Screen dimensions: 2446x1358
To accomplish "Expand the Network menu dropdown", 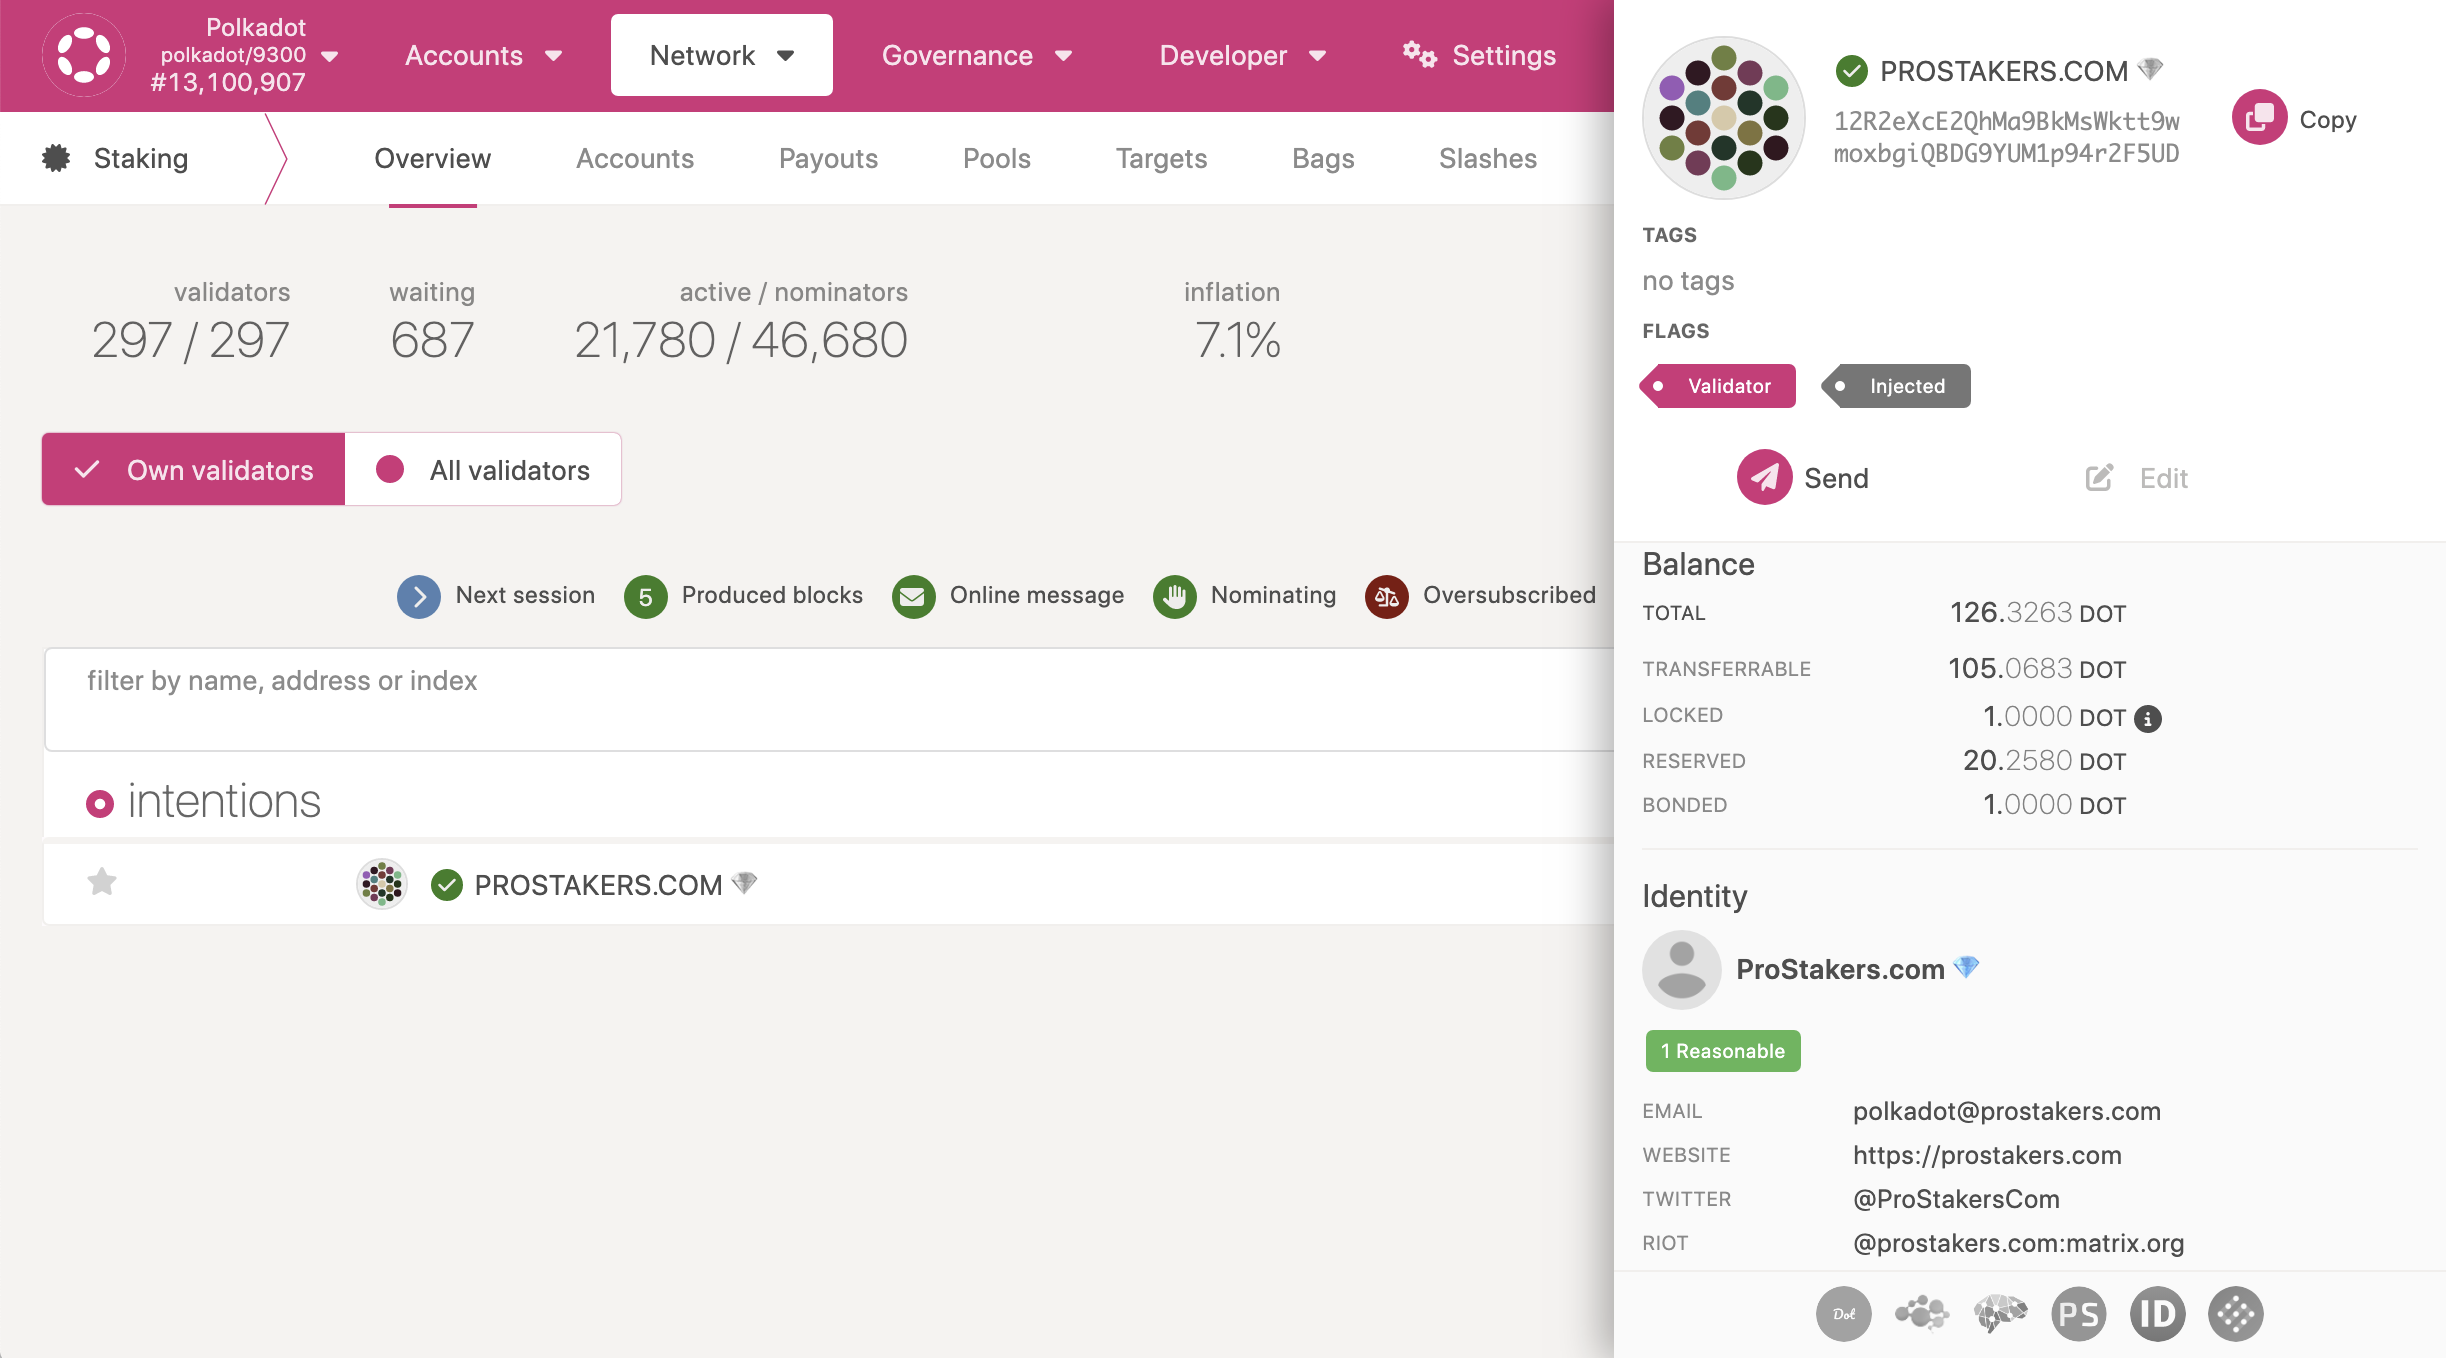I will tap(722, 55).
